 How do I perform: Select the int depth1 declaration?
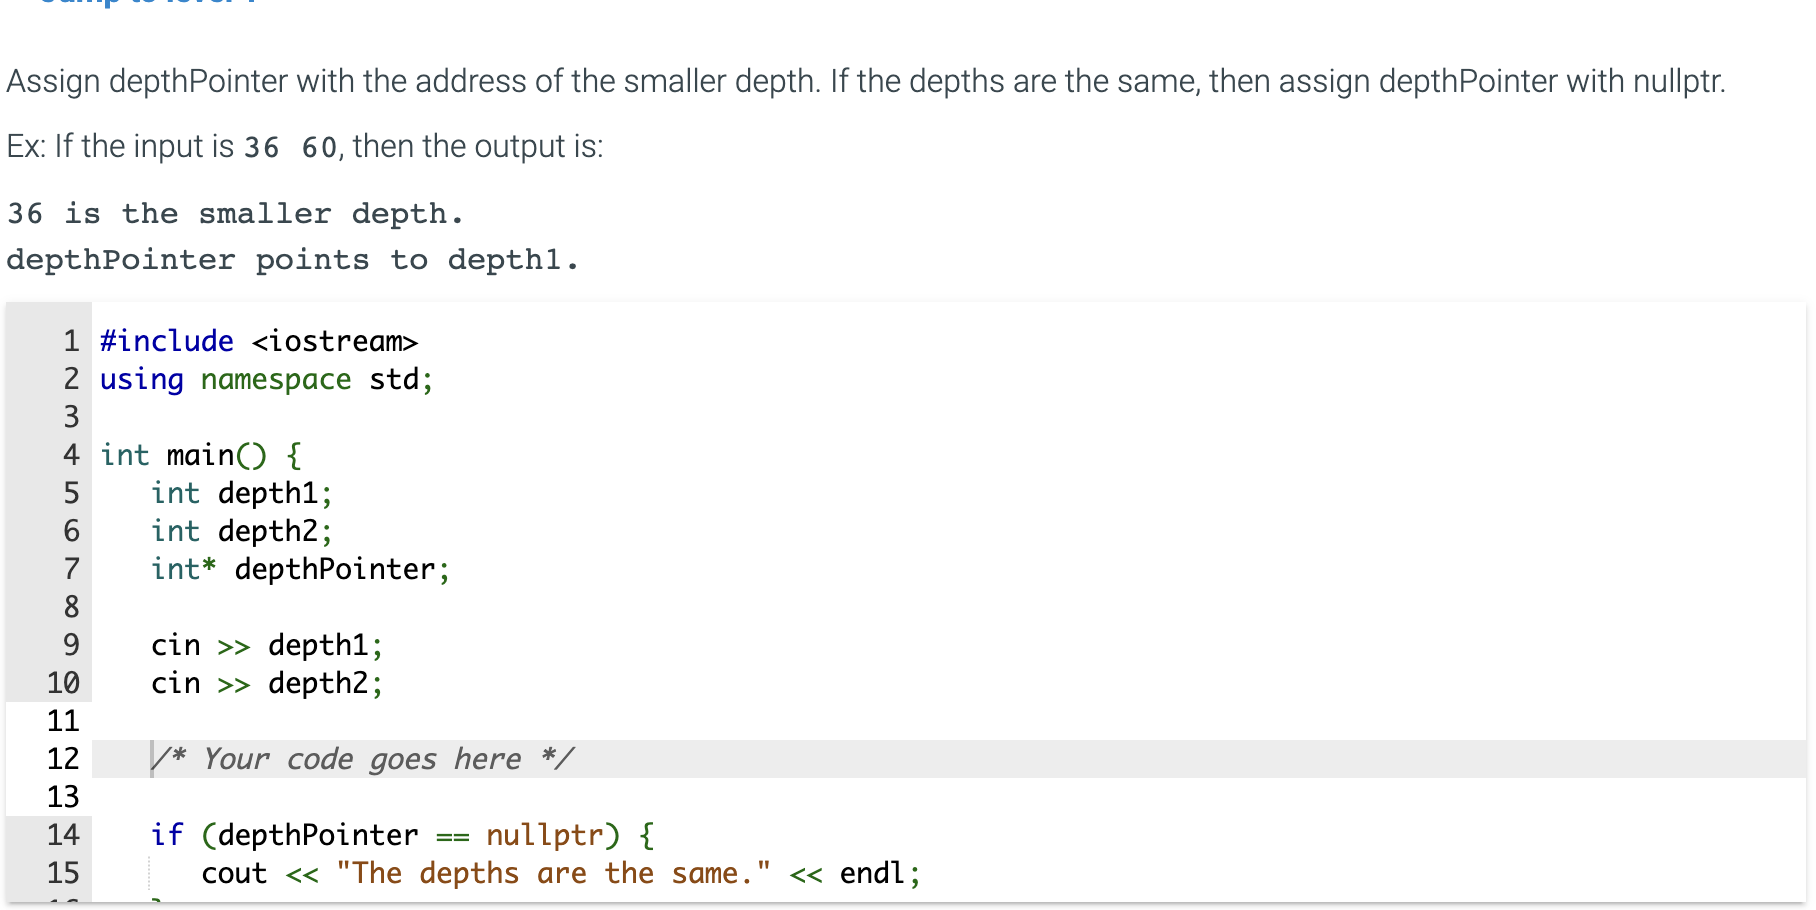(242, 493)
